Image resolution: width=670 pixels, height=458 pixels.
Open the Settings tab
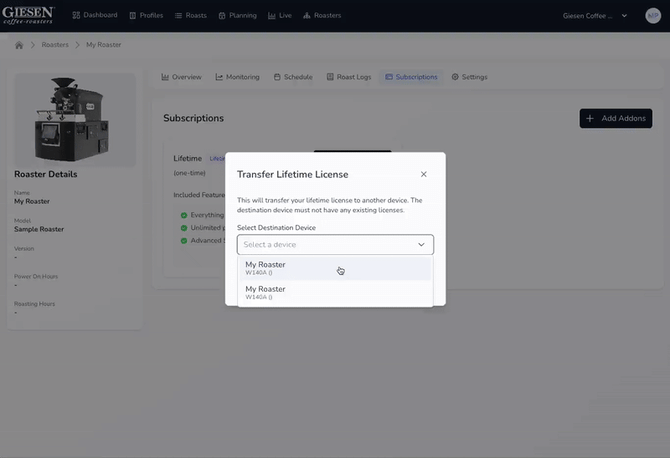tap(469, 77)
